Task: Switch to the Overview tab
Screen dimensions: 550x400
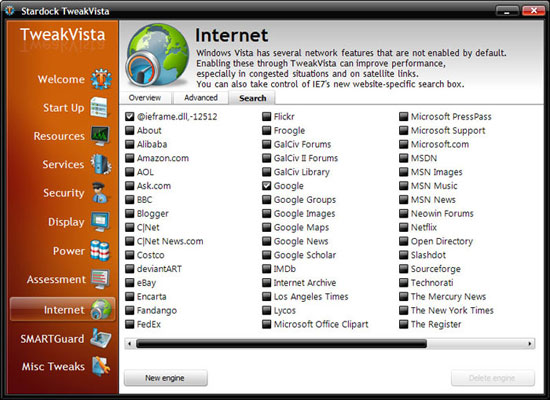Action: (x=145, y=98)
